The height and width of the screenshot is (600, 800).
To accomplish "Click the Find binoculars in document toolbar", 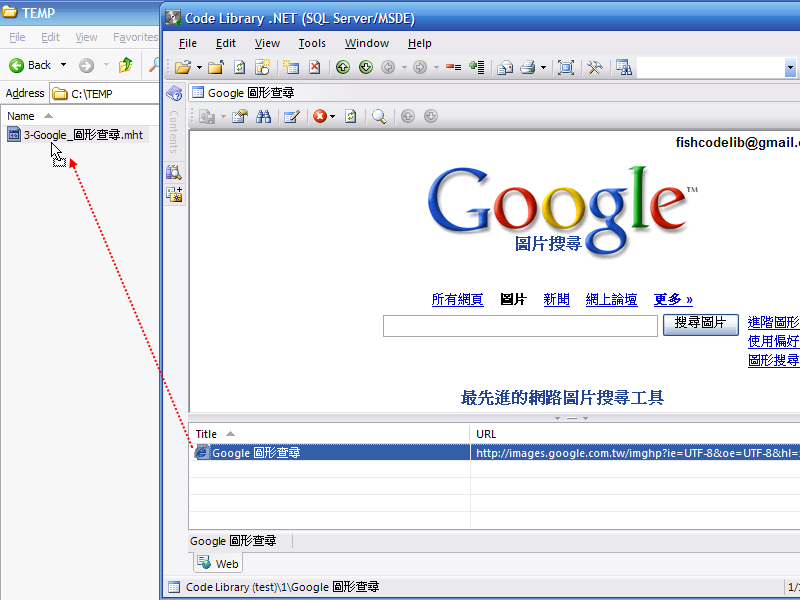I will pos(263,116).
